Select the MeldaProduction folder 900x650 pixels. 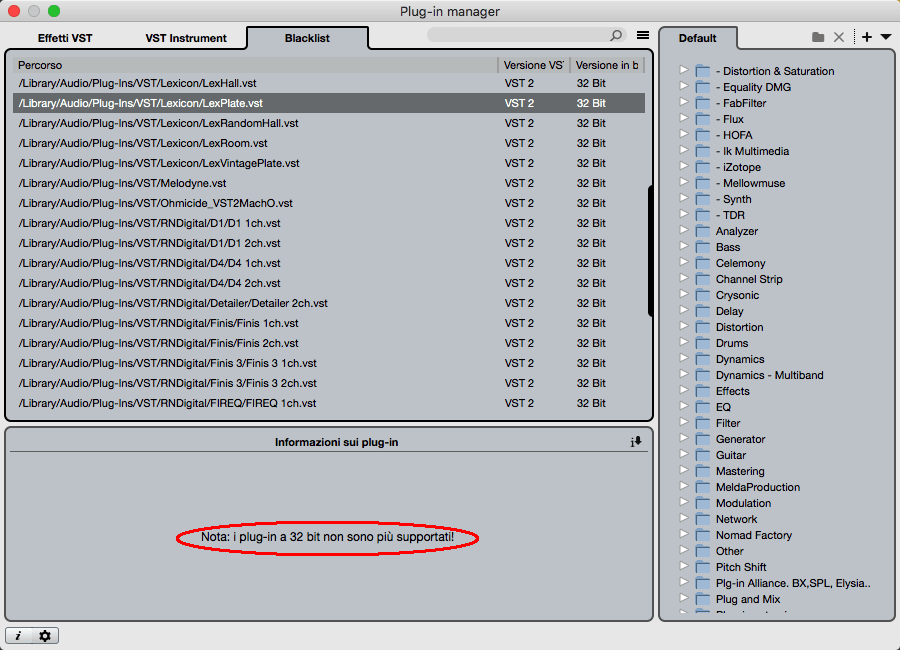coord(758,488)
